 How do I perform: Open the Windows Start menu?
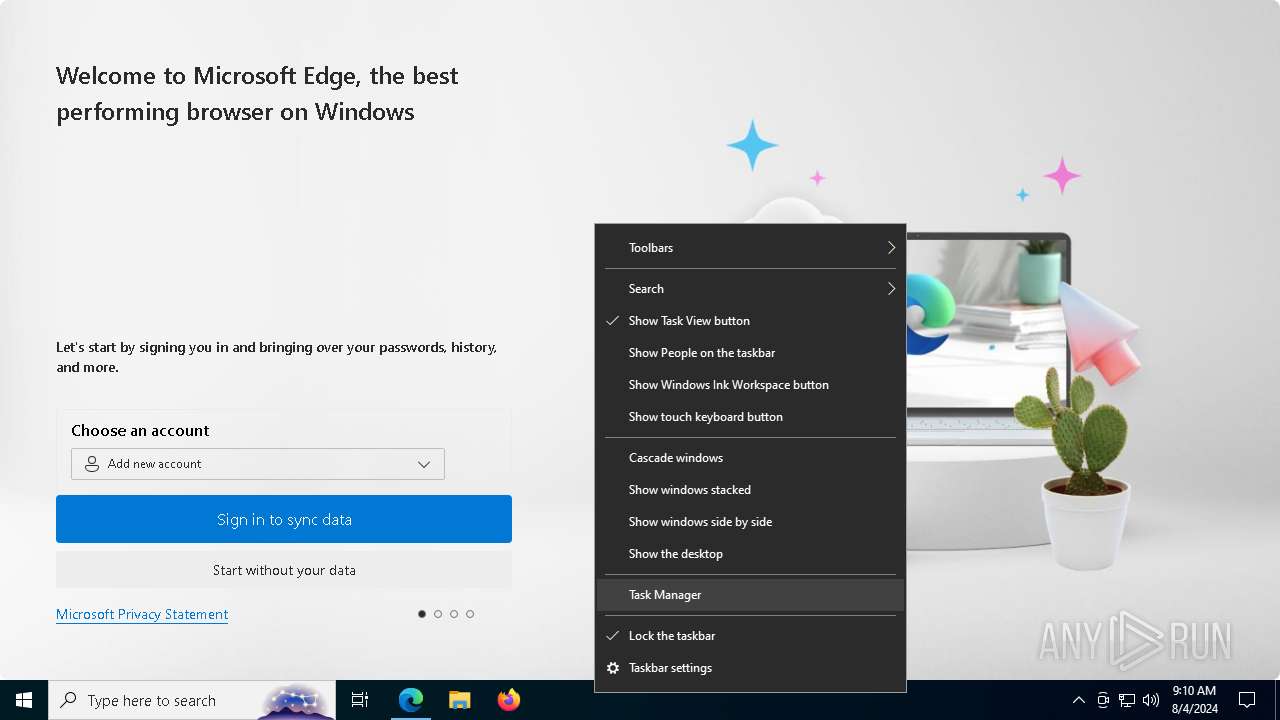24,700
